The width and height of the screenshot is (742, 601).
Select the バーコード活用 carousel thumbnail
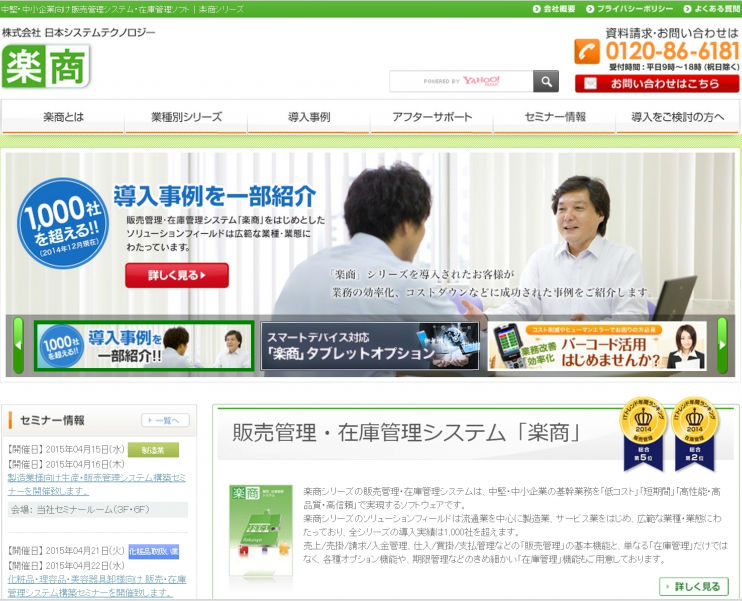pos(597,346)
